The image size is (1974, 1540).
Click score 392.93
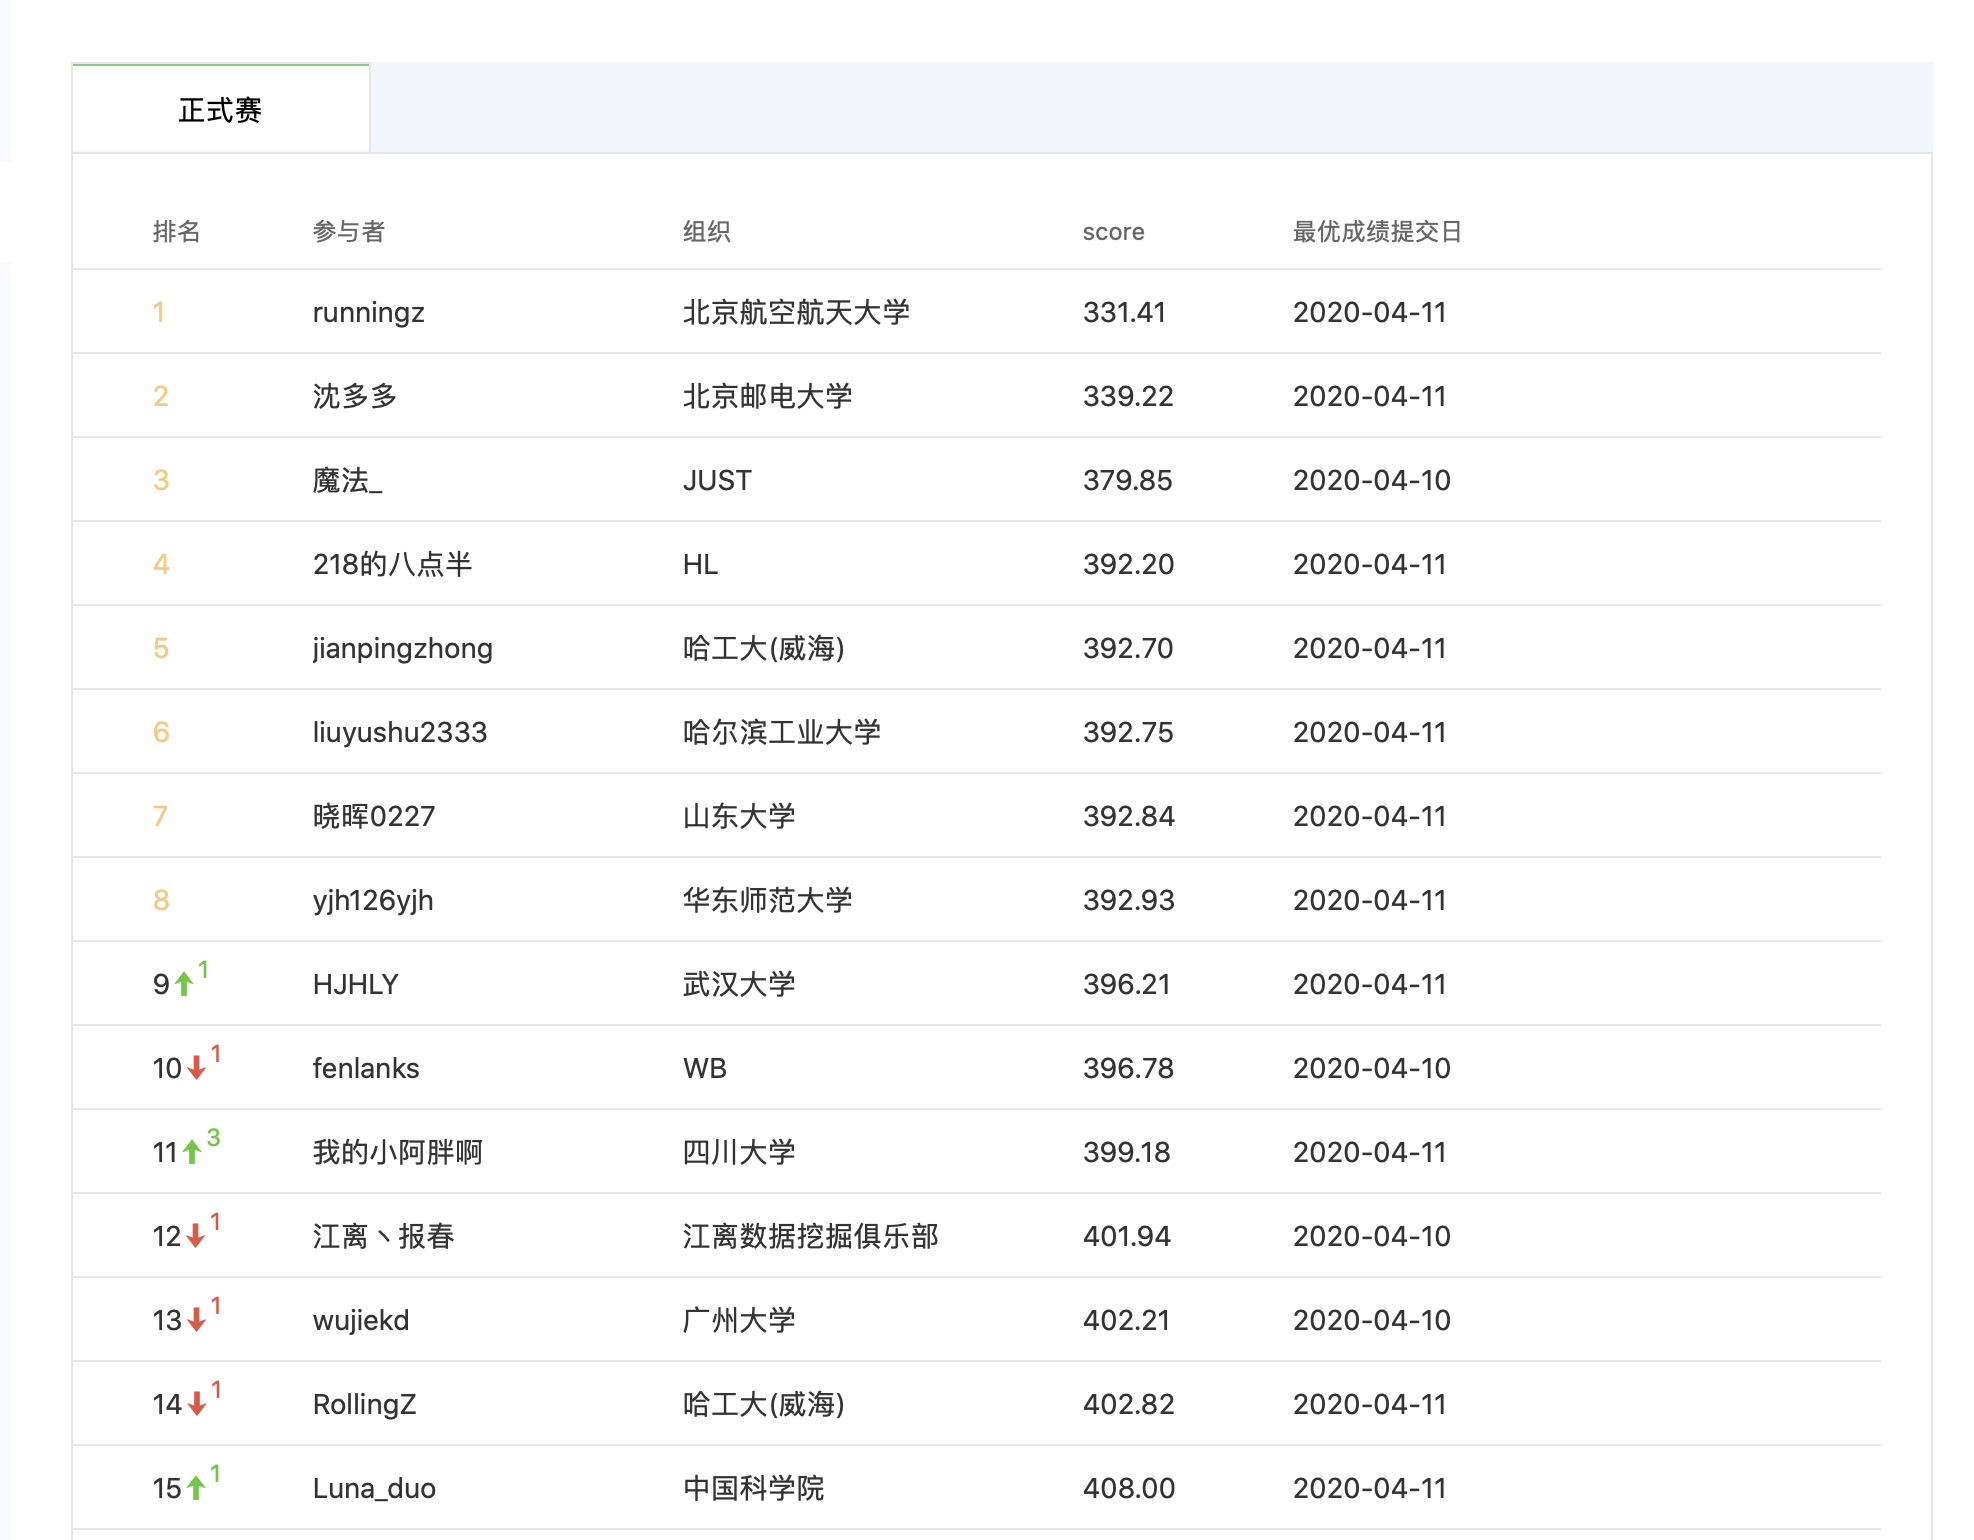click(1128, 900)
